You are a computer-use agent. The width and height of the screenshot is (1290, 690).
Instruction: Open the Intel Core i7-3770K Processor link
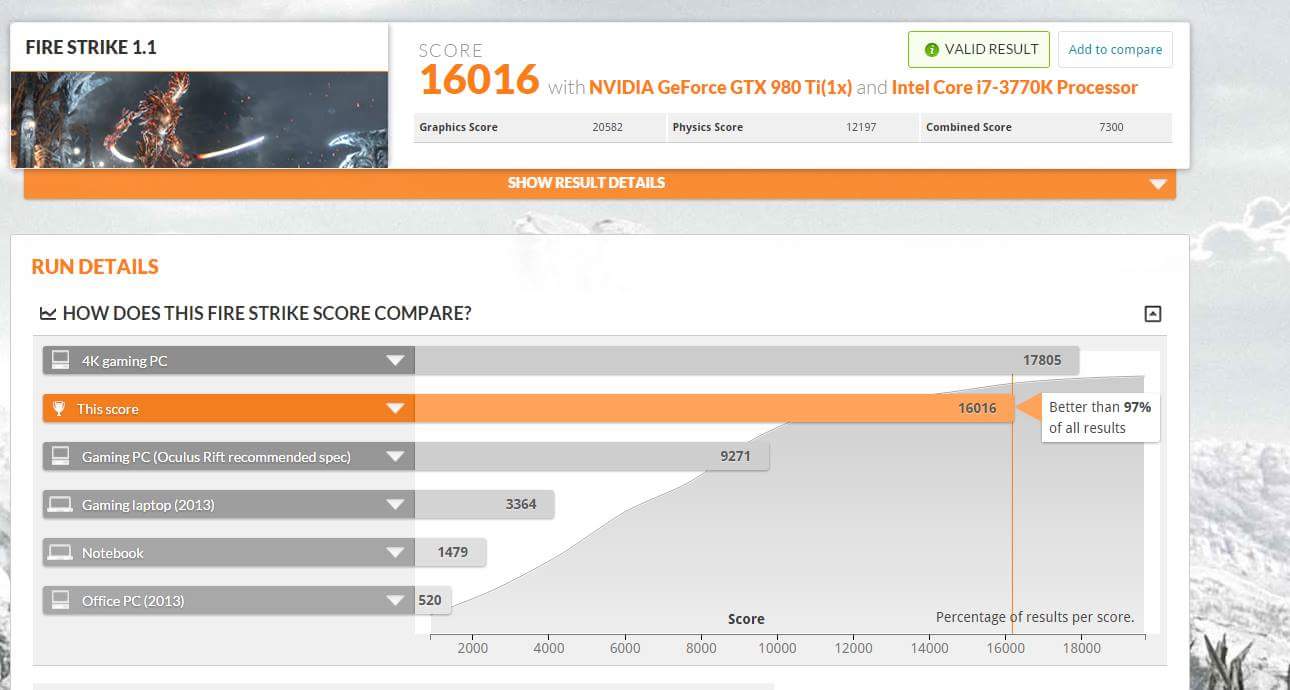[1014, 87]
